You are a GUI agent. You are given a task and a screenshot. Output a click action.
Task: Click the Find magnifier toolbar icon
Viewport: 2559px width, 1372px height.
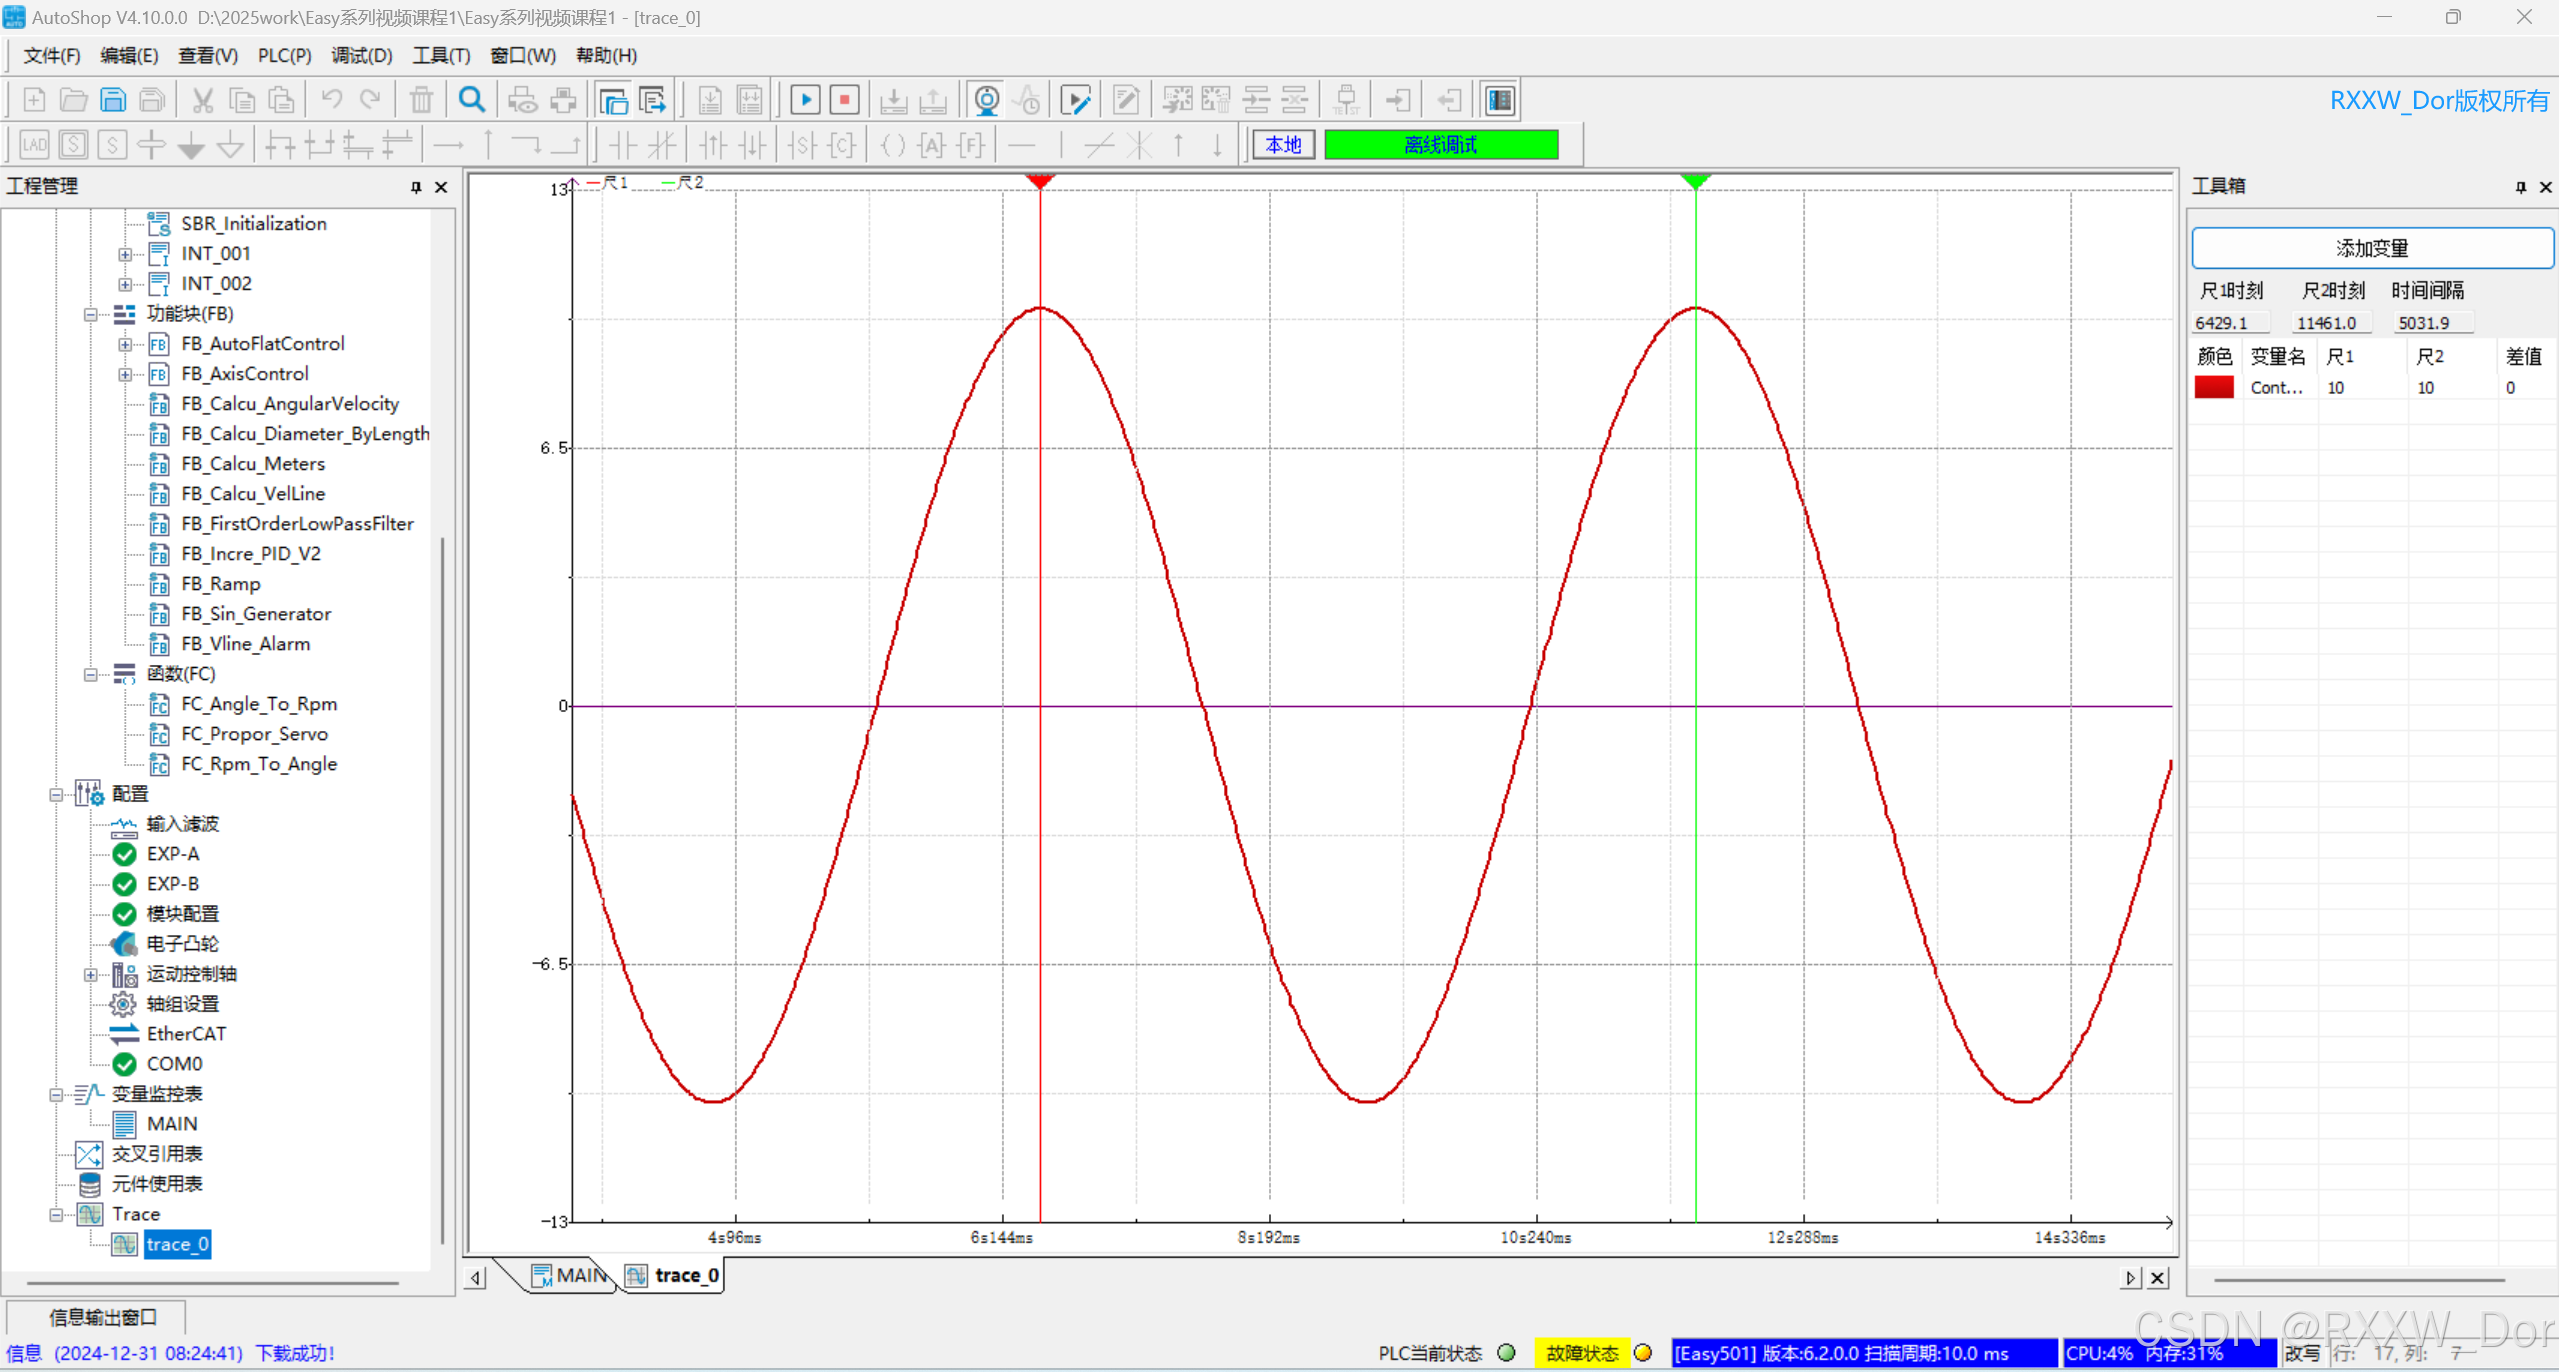click(471, 100)
